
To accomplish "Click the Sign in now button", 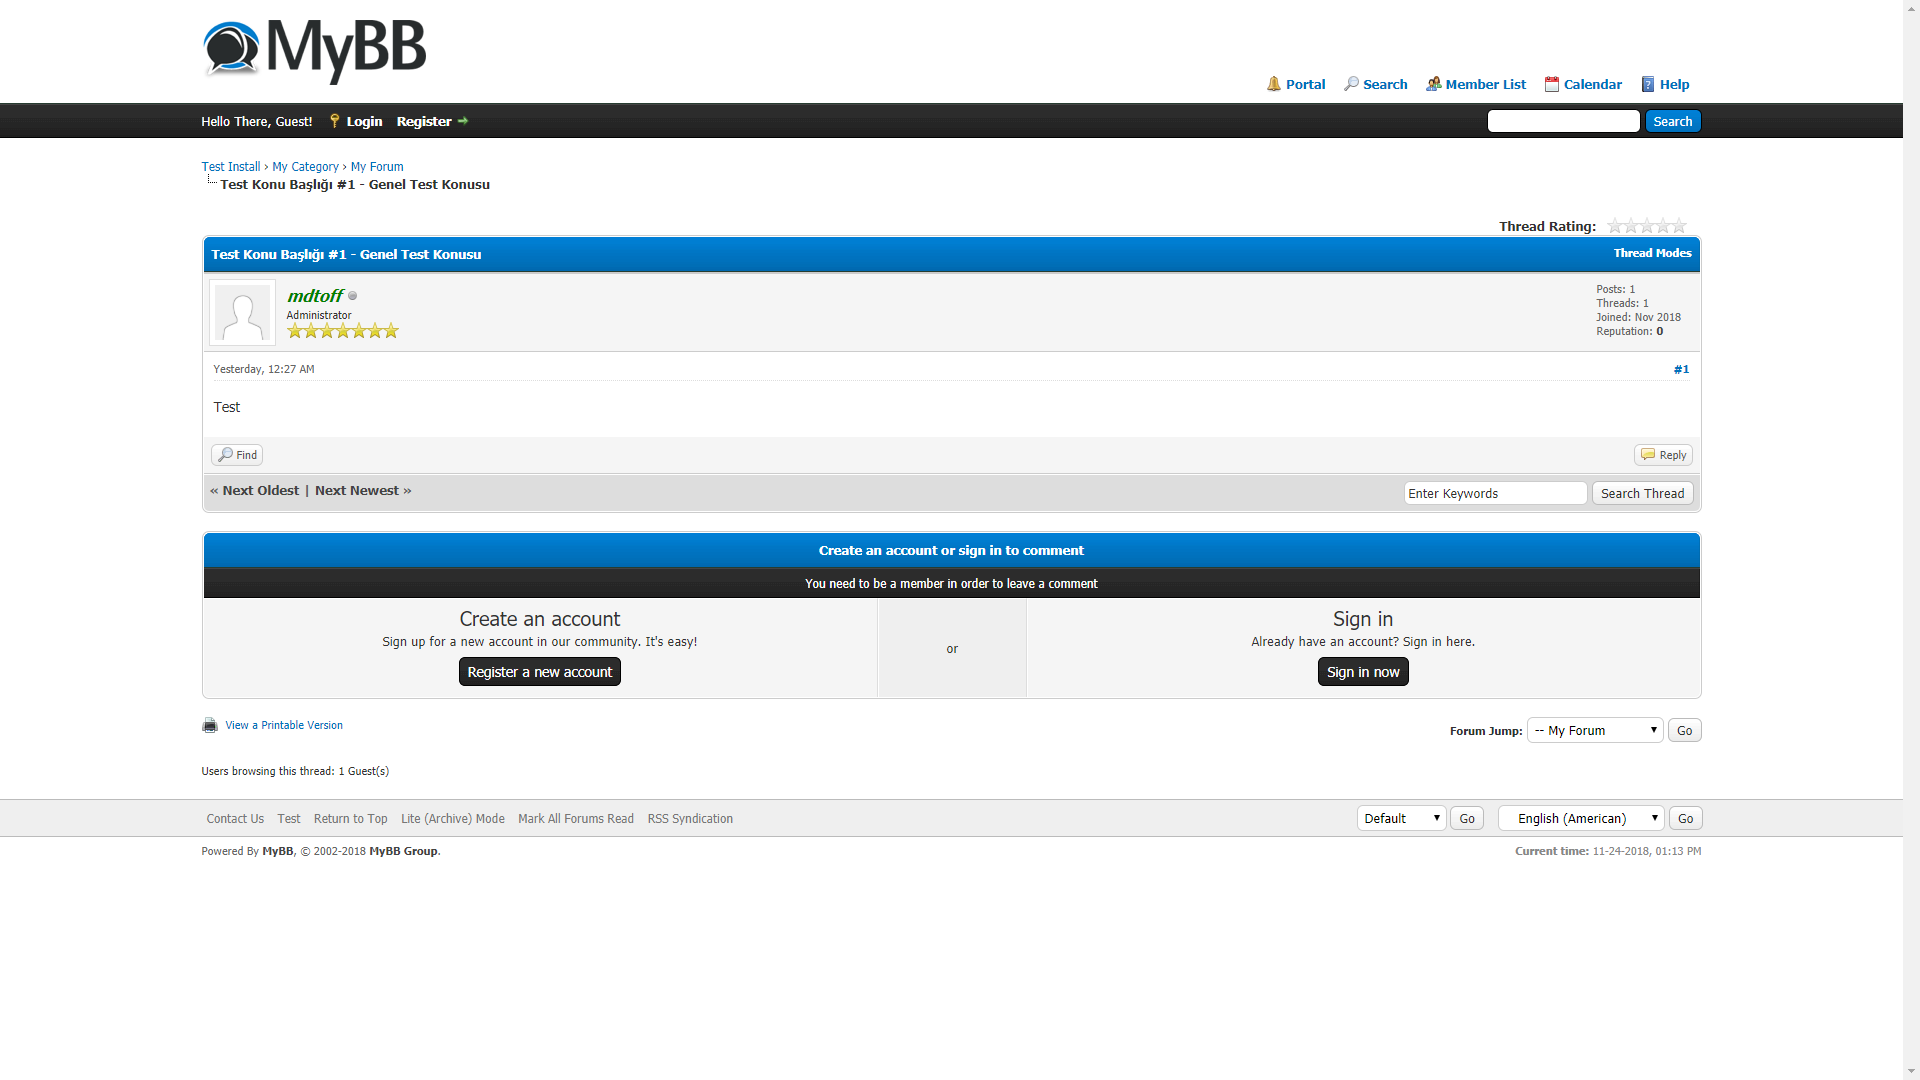I will point(1362,672).
